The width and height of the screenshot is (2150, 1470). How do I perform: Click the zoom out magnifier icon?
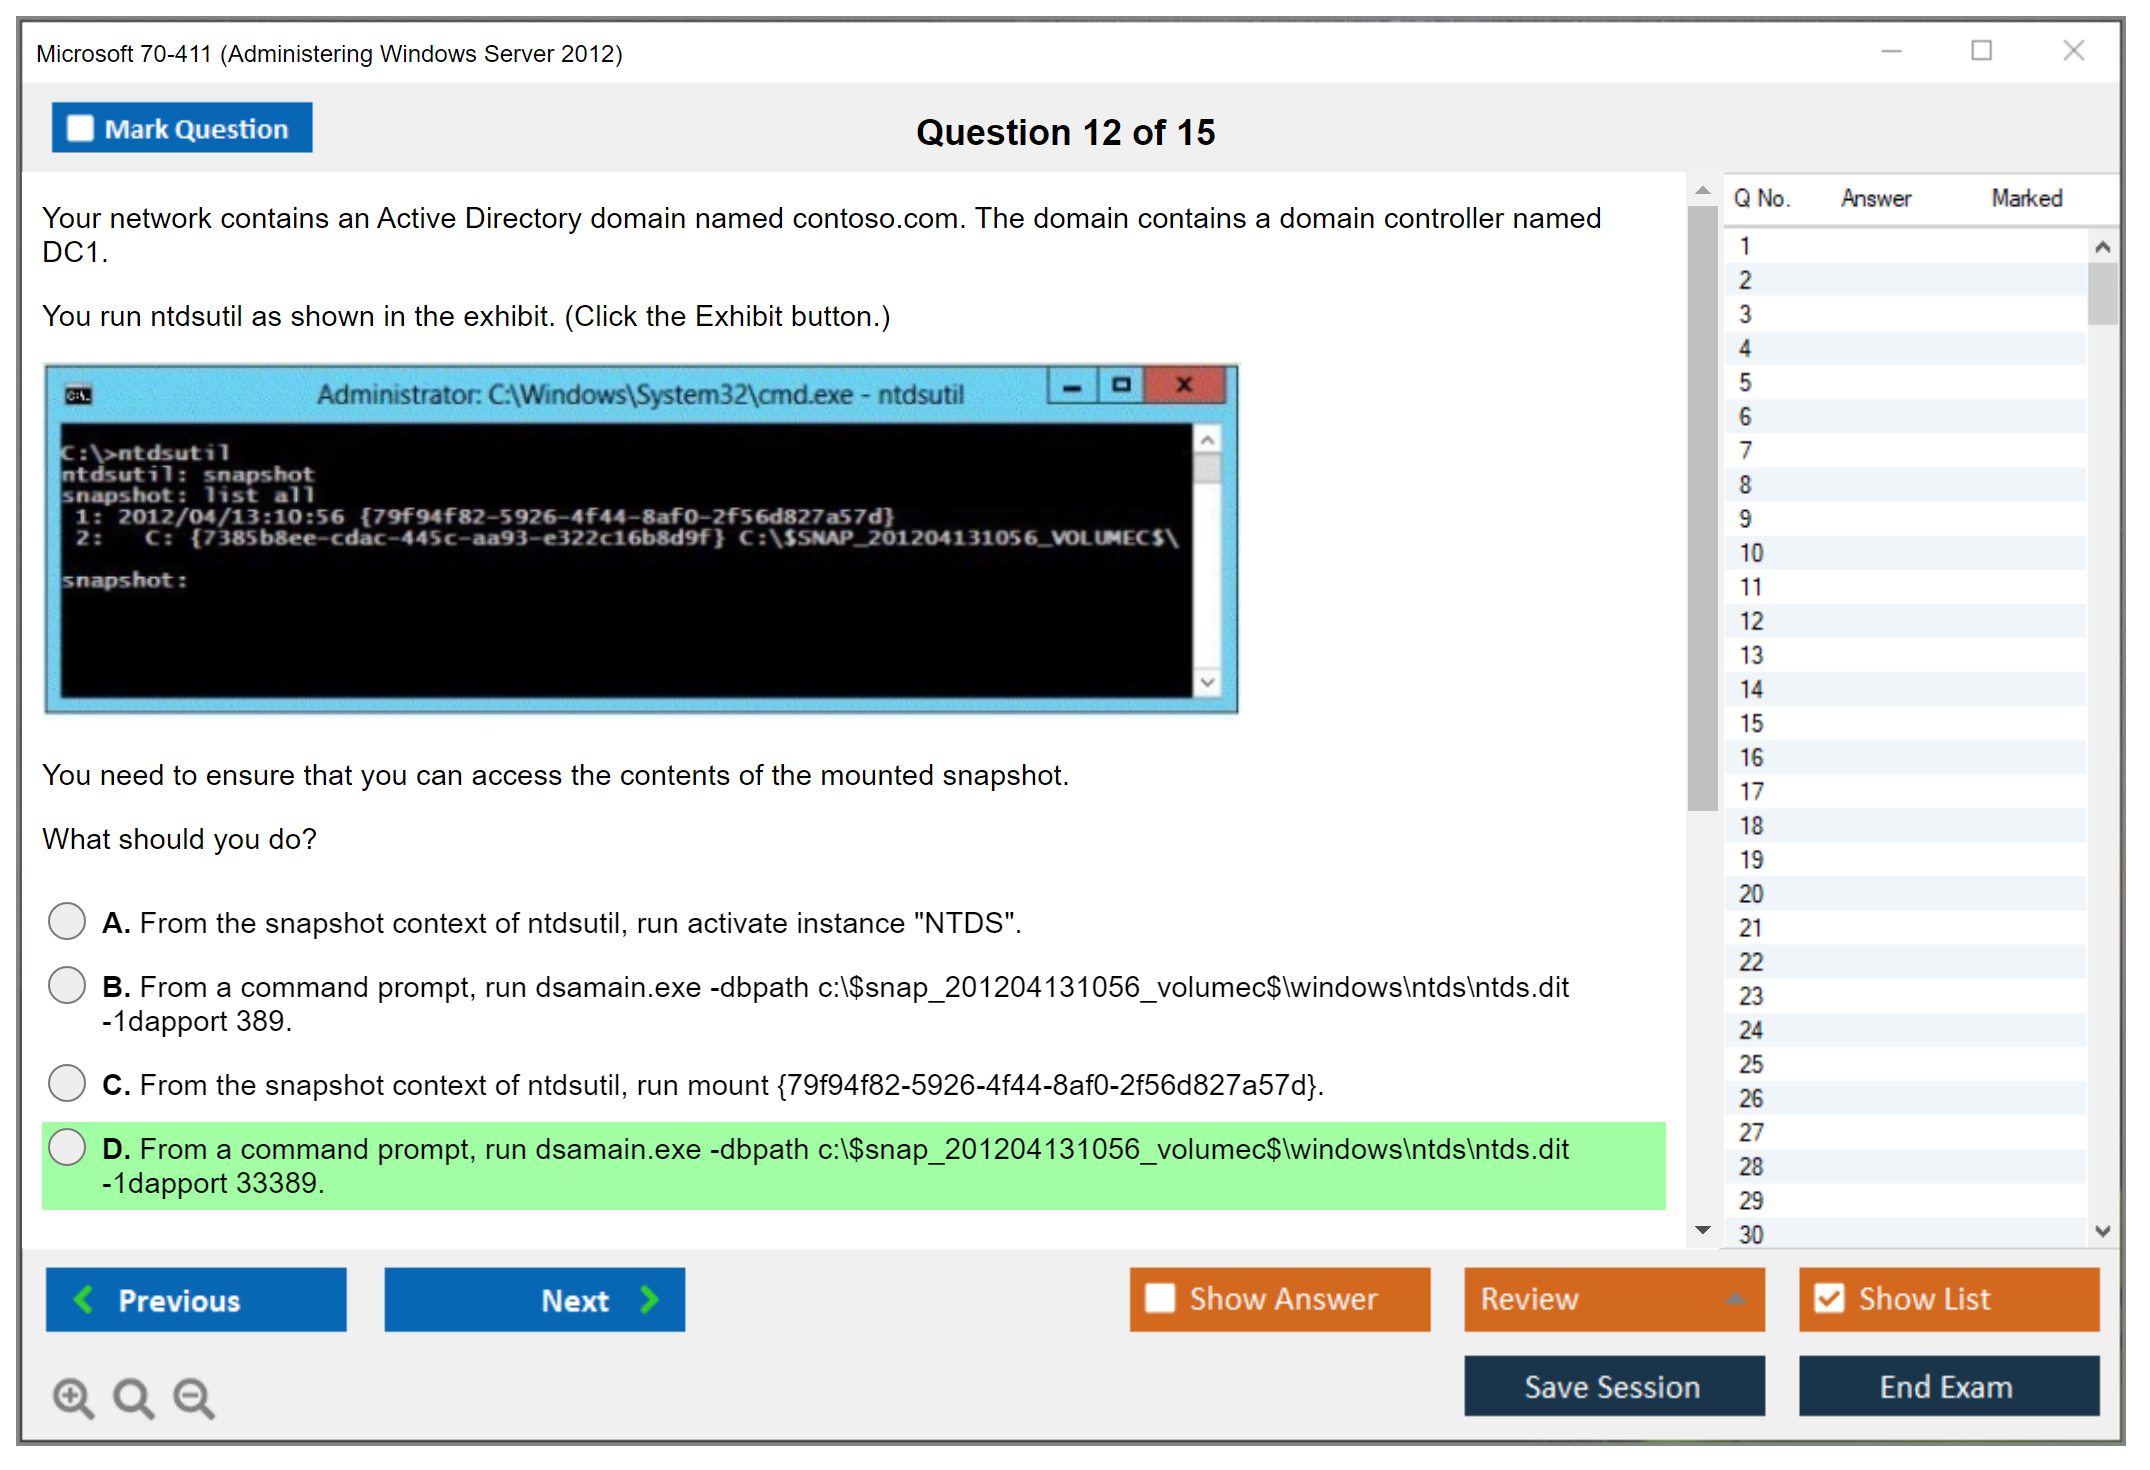[x=193, y=1397]
